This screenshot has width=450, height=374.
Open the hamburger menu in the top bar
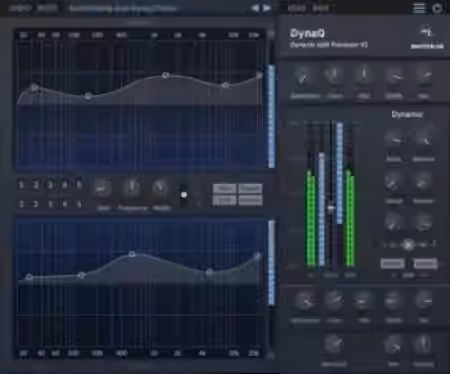[x=419, y=8]
